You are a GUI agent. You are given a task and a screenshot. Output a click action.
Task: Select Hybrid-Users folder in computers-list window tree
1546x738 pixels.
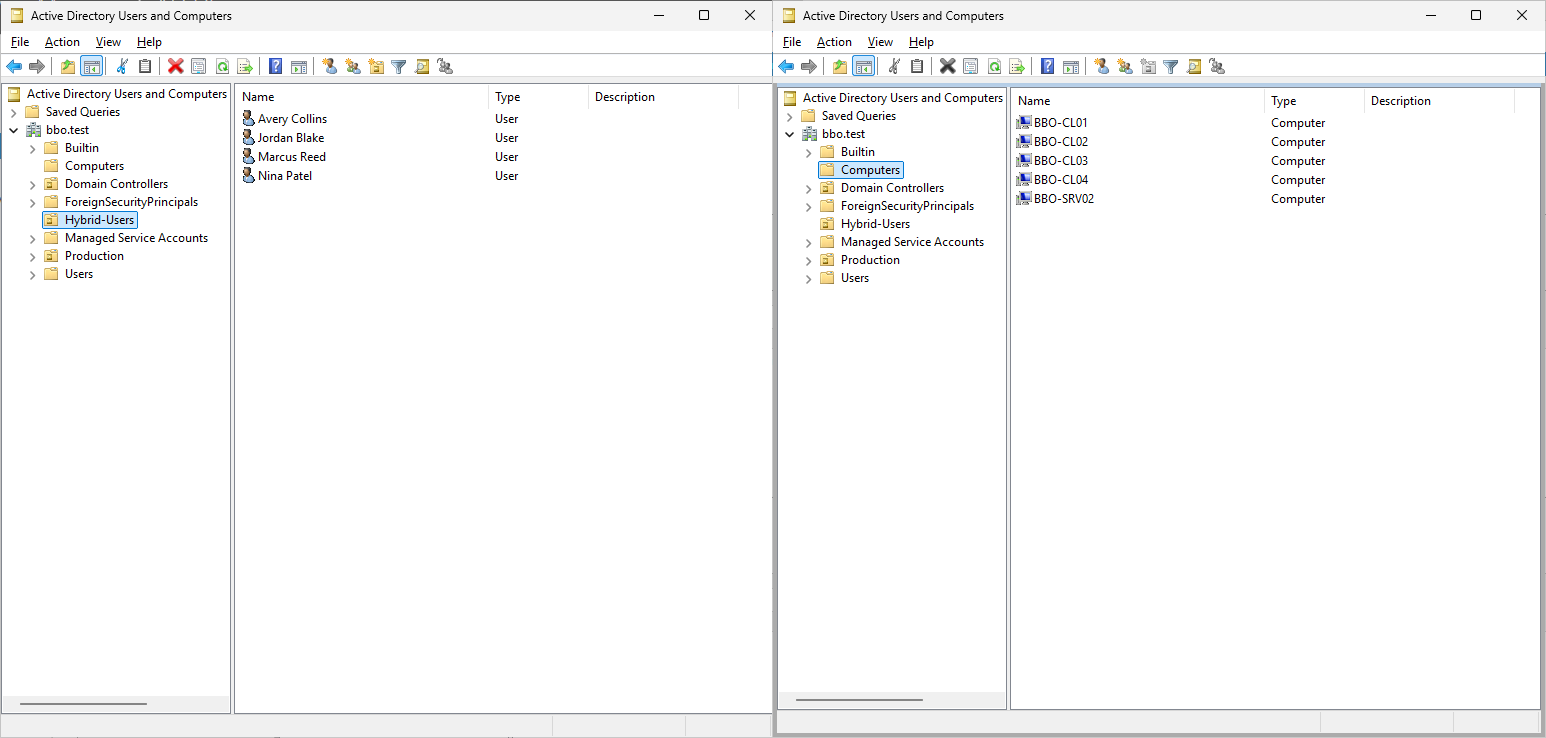coord(875,224)
